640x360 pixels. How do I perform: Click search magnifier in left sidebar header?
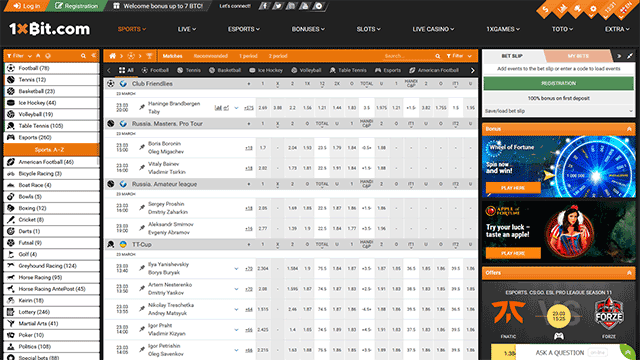[83, 56]
